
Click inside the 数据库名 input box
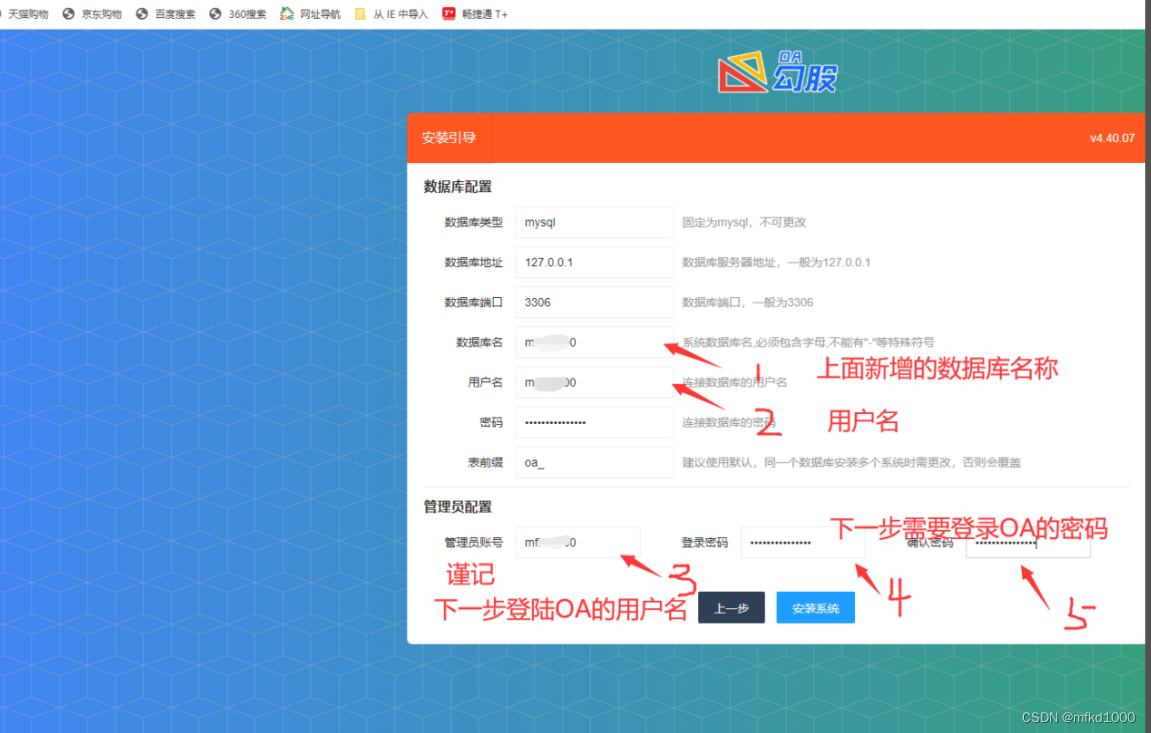(594, 342)
